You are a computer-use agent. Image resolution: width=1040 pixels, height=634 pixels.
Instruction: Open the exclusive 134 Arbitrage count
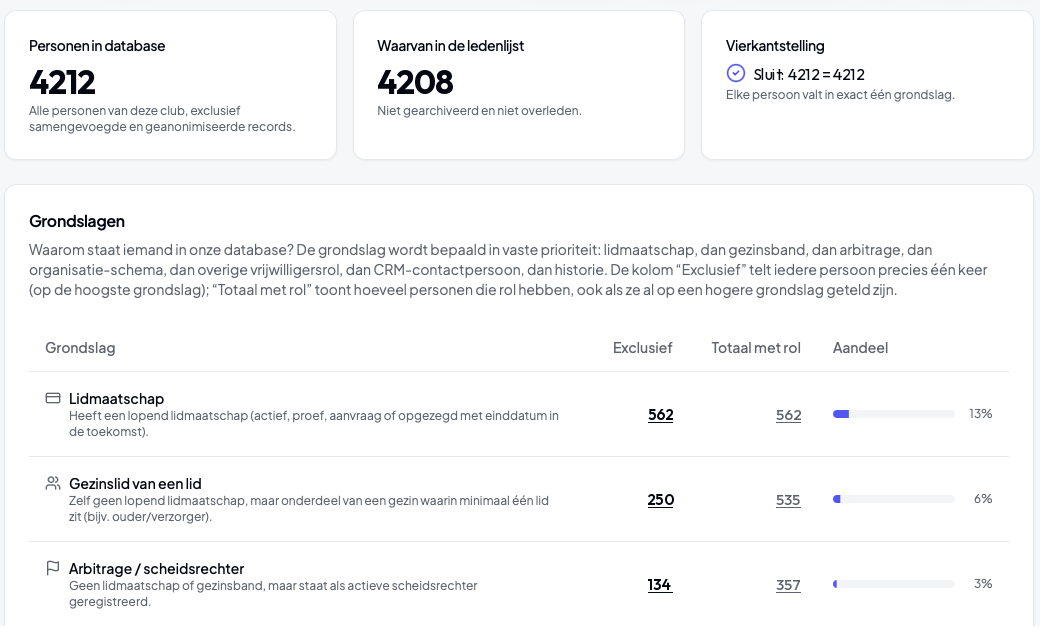click(x=659, y=585)
